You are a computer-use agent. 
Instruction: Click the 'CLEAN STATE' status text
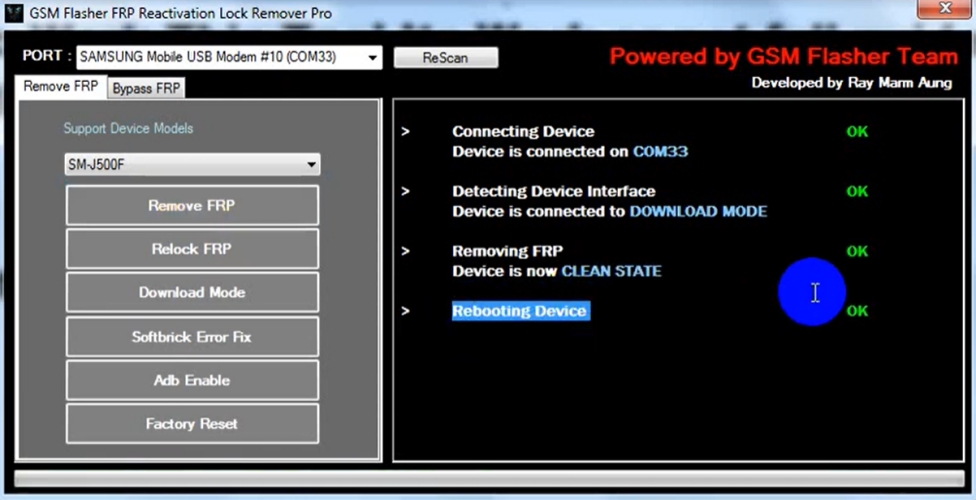tap(611, 271)
